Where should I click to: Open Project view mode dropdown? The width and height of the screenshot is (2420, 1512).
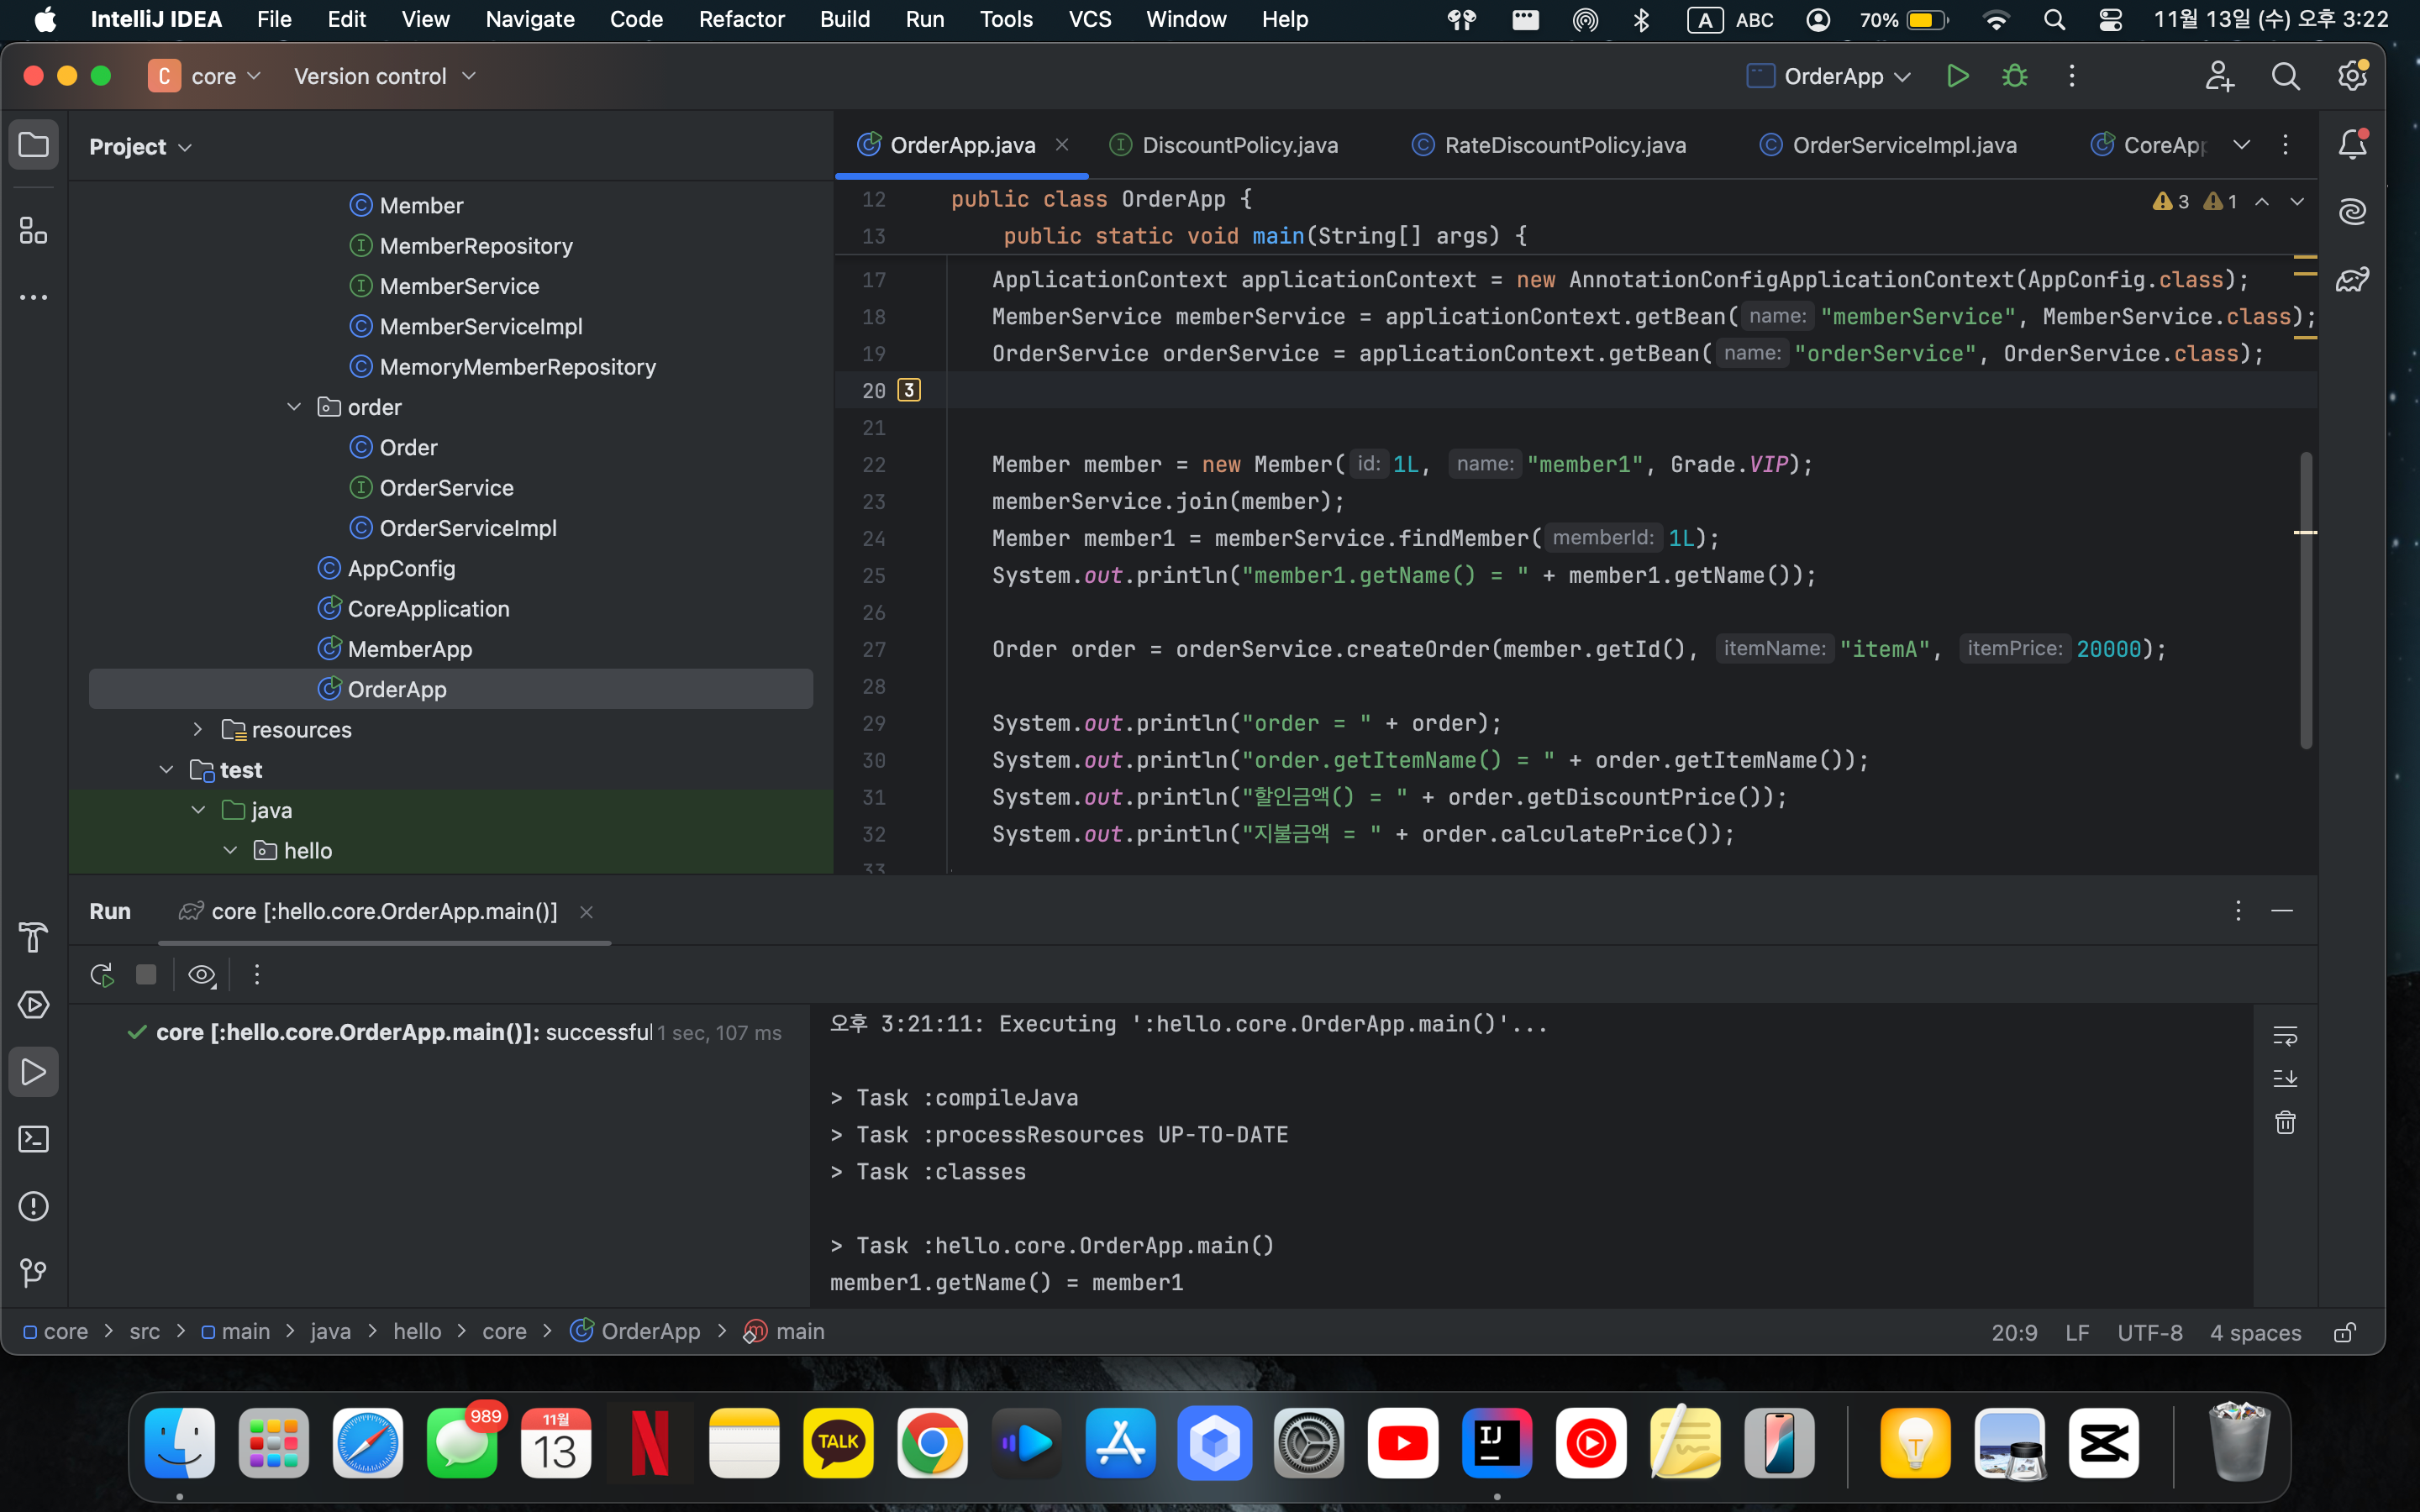coord(140,147)
